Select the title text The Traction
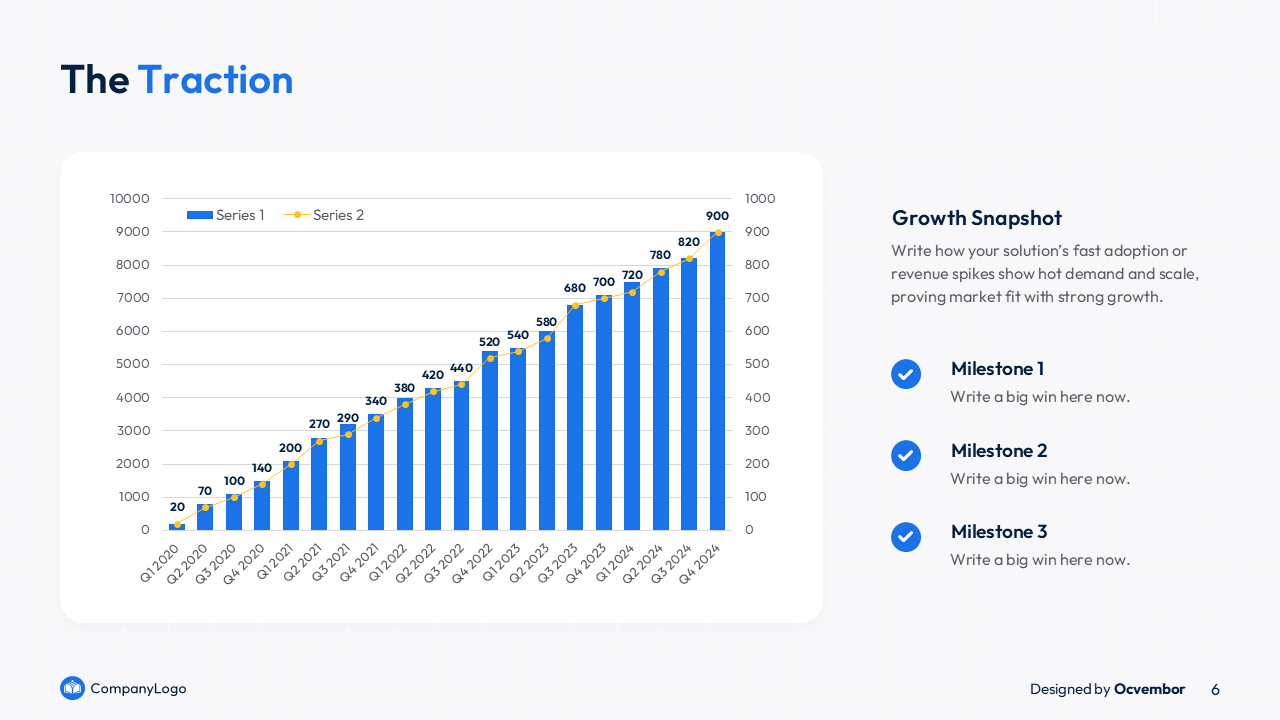 pos(177,80)
